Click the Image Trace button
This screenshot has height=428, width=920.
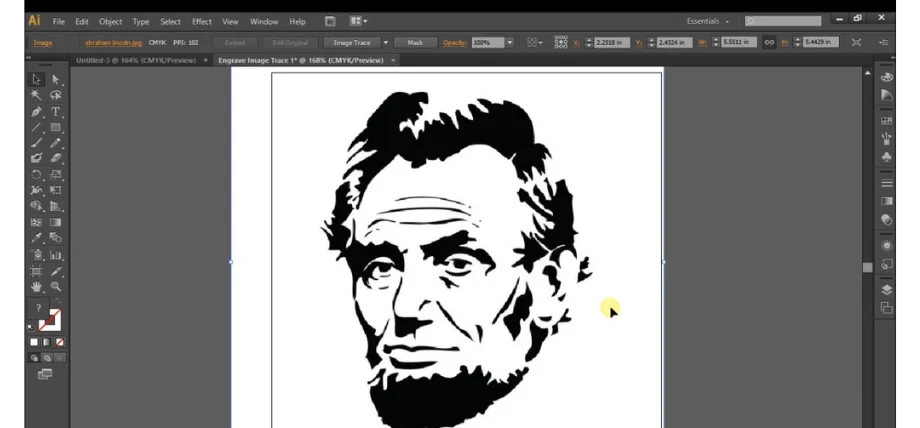(351, 42)
